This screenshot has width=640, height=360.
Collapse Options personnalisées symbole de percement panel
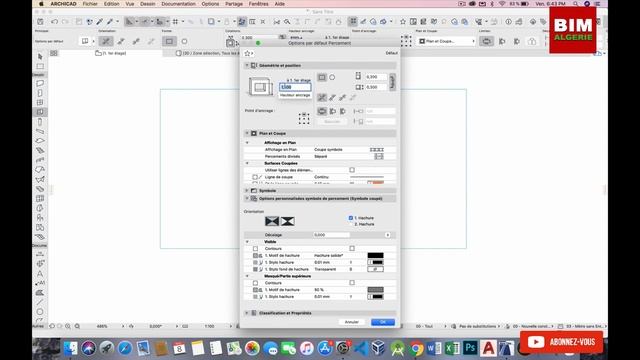coord(247,198)
